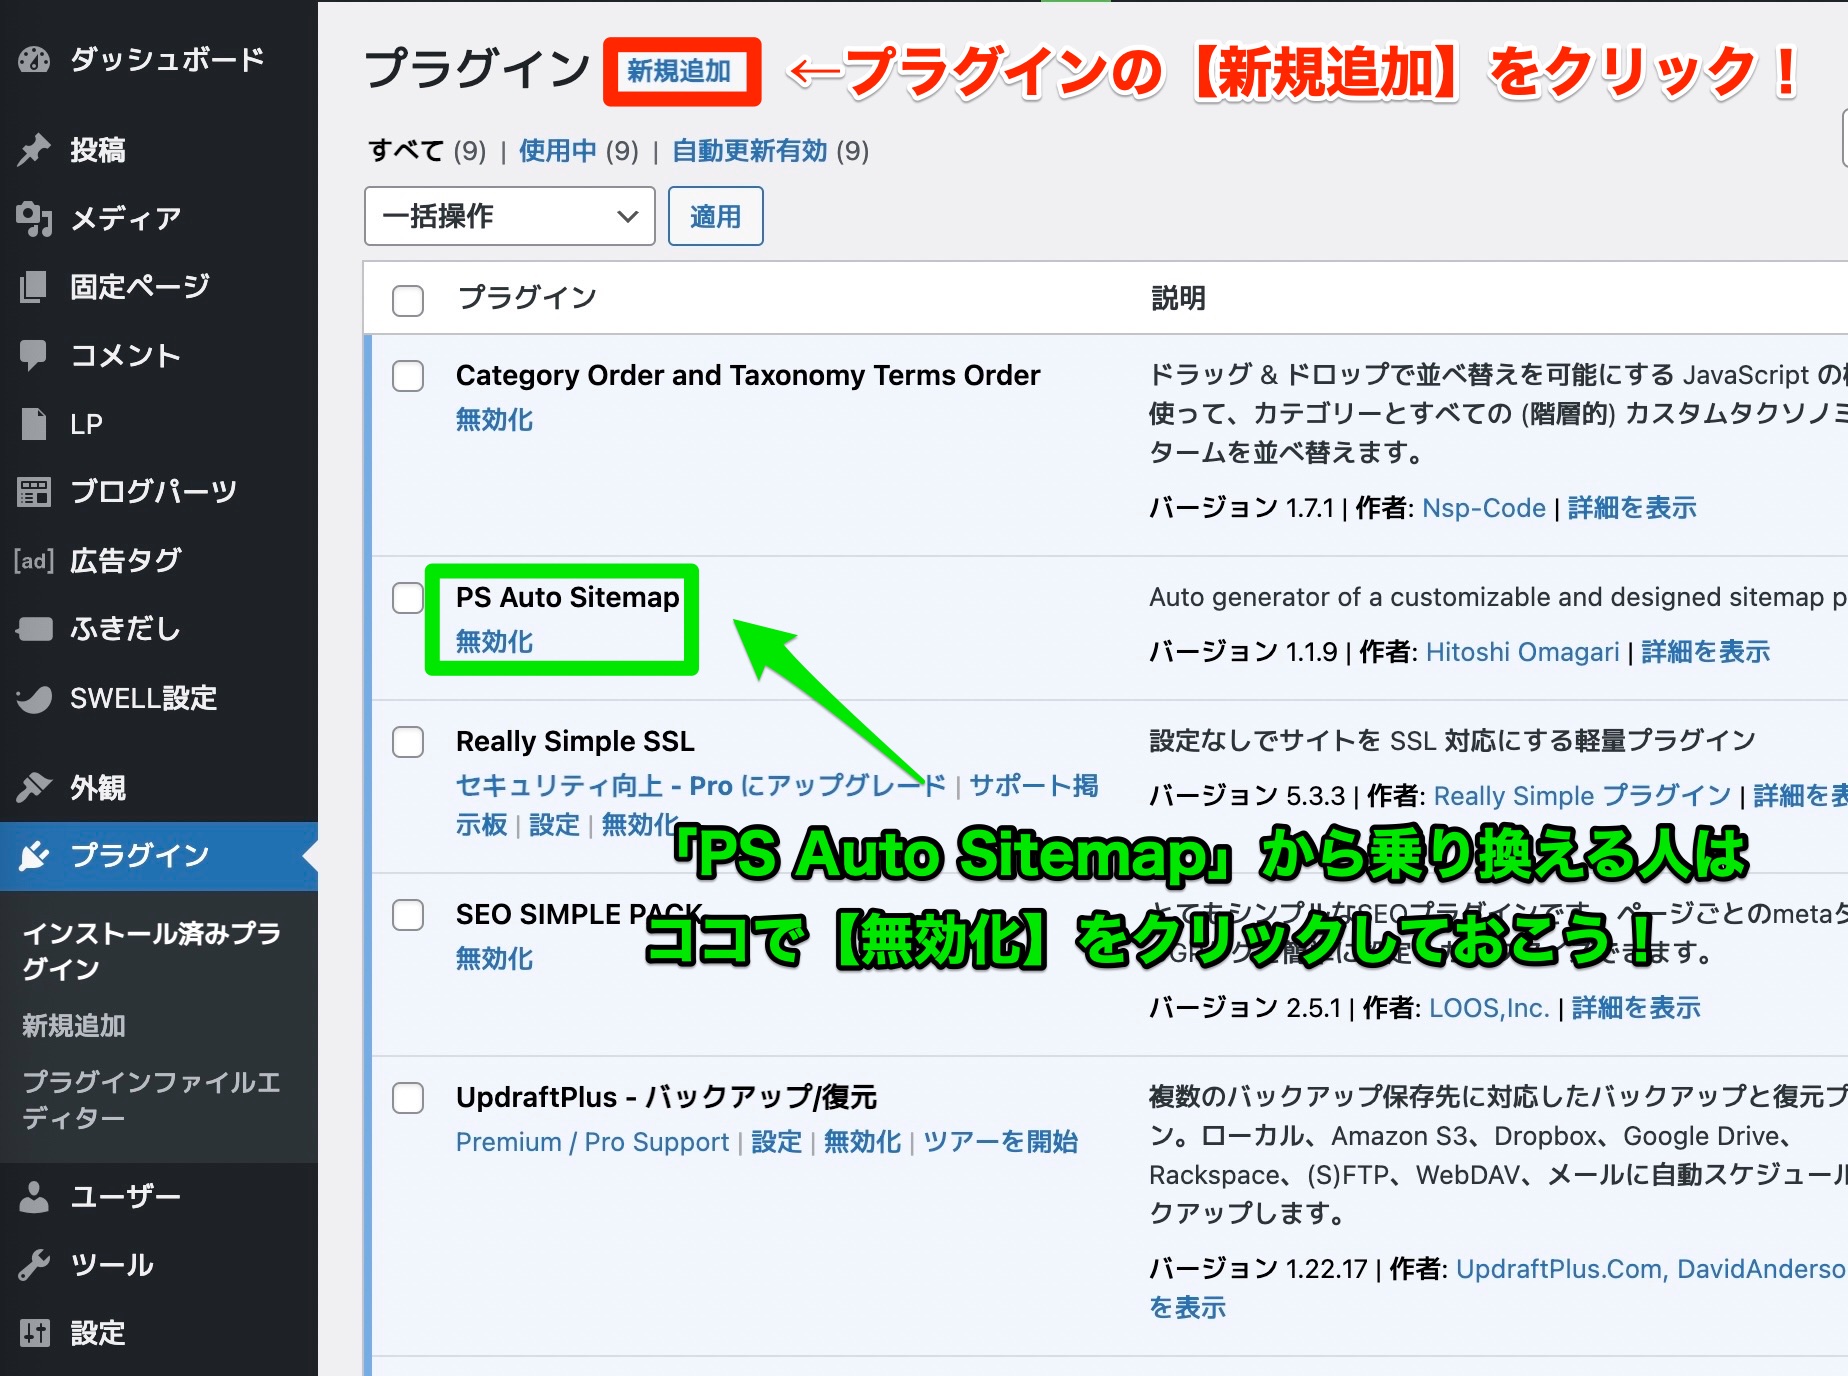Click the 新規追加 button beside the page title
The height and width of the screenshot is (1376, 1848).
click(680, 71)
